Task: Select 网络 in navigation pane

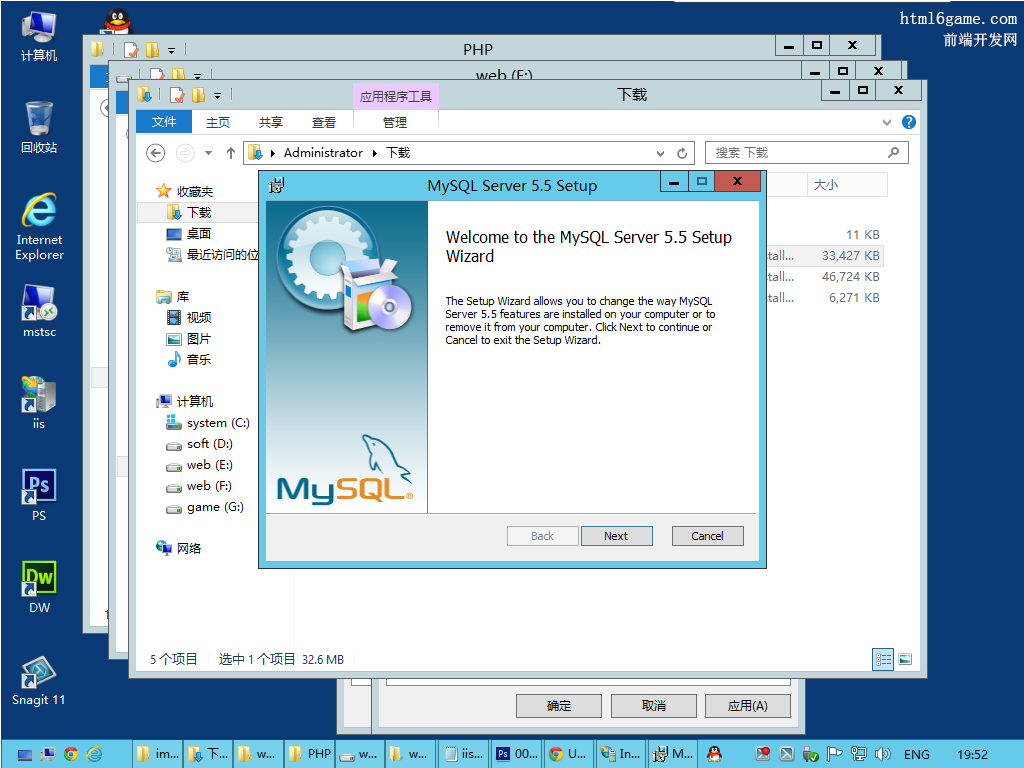Action: coord(189,548)
